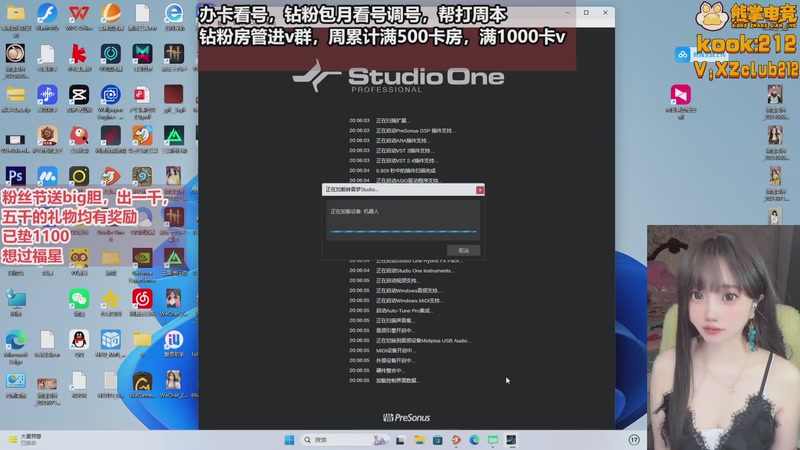Open the red bird desktop app icon
This screenshot has width=800, height=450.
pyautogui.click(x=79, y=136)
